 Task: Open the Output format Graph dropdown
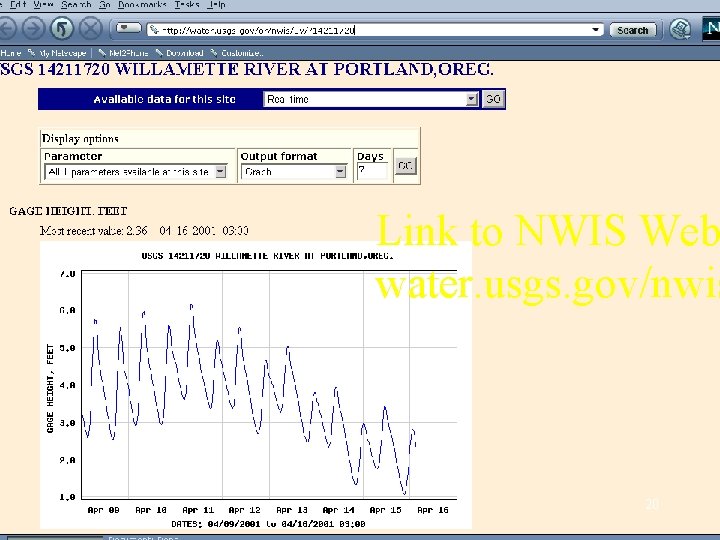pyautogui.click(x=293, y=172)
